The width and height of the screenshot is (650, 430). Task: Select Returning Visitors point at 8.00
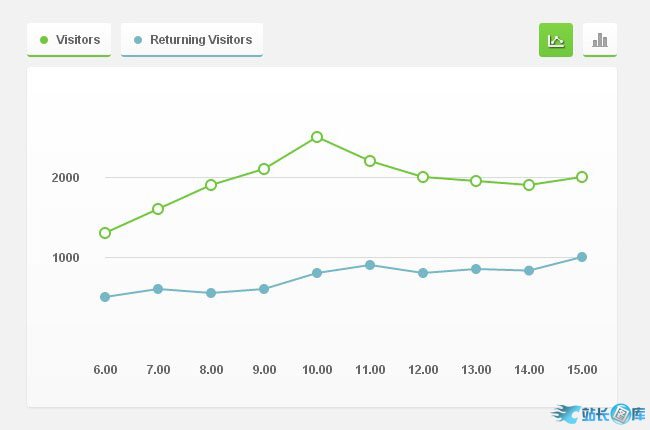[x=211, y=293]
